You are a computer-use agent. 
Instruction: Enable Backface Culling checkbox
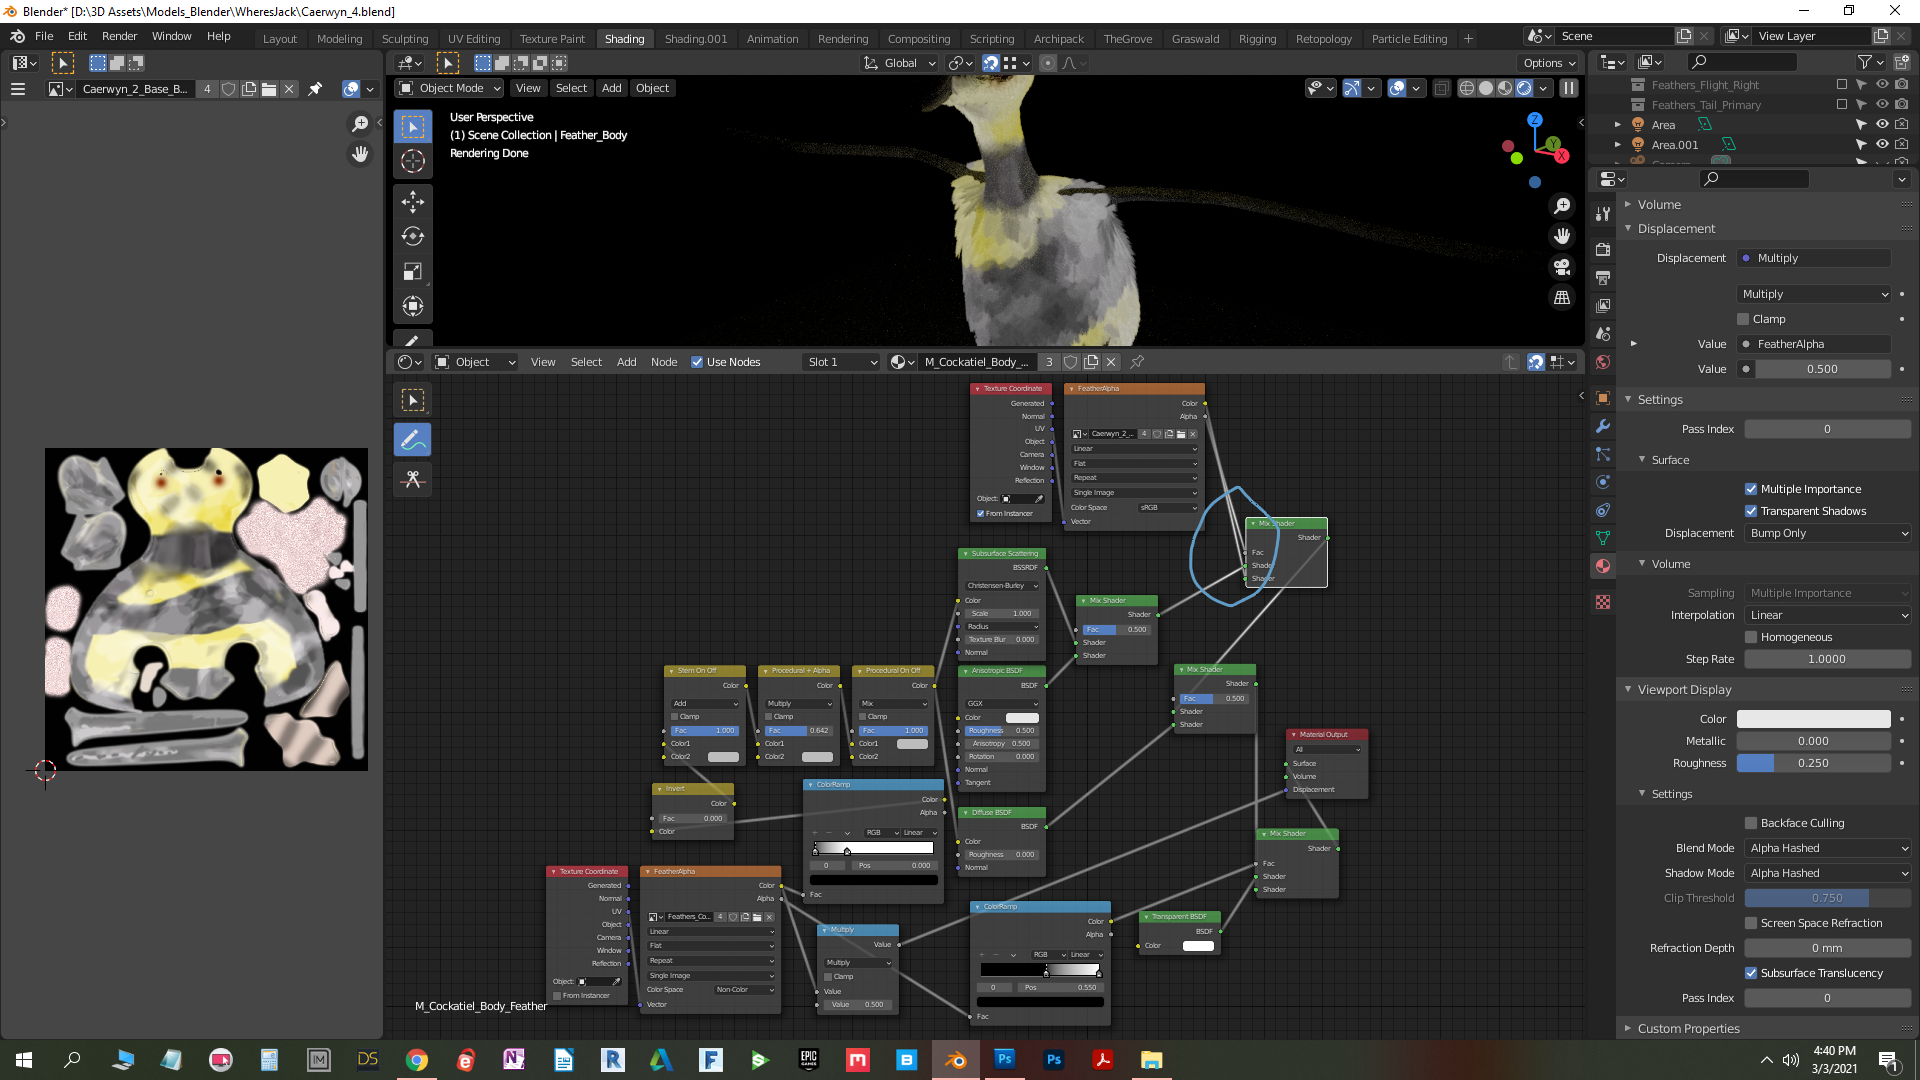pos(1751,823)
